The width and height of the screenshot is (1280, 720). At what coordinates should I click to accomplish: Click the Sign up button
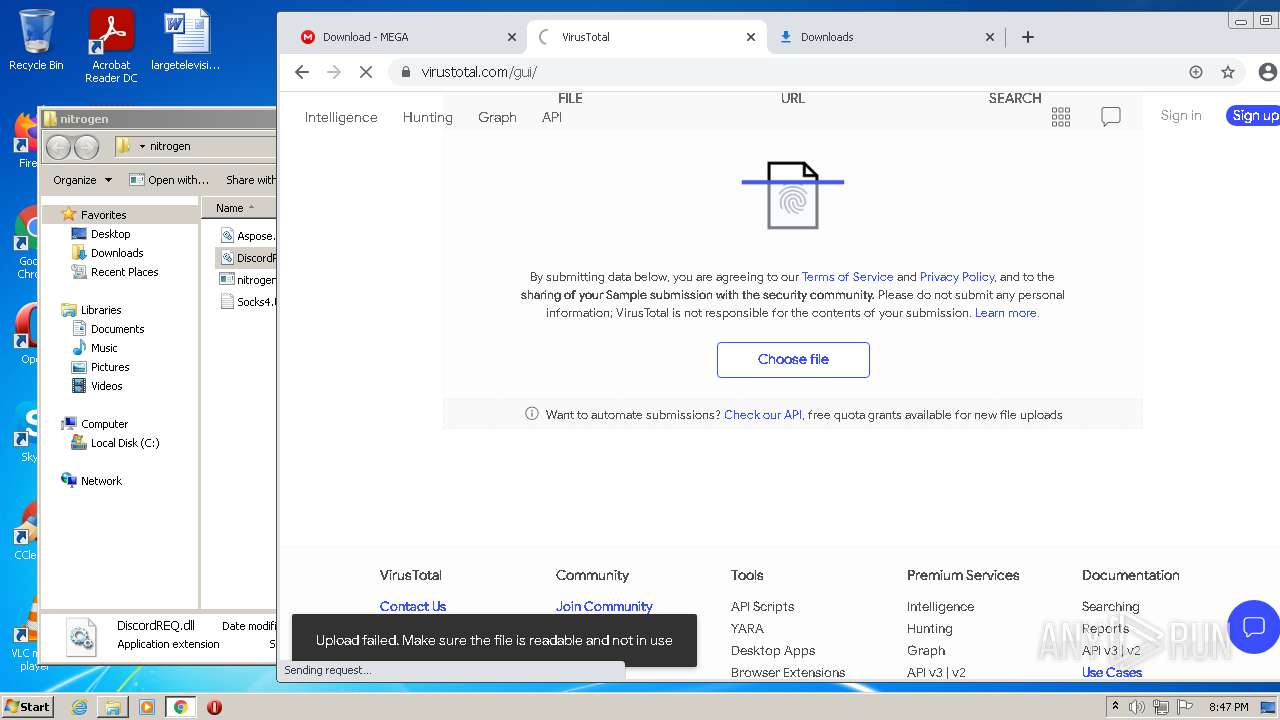[x=1254, y=115]
